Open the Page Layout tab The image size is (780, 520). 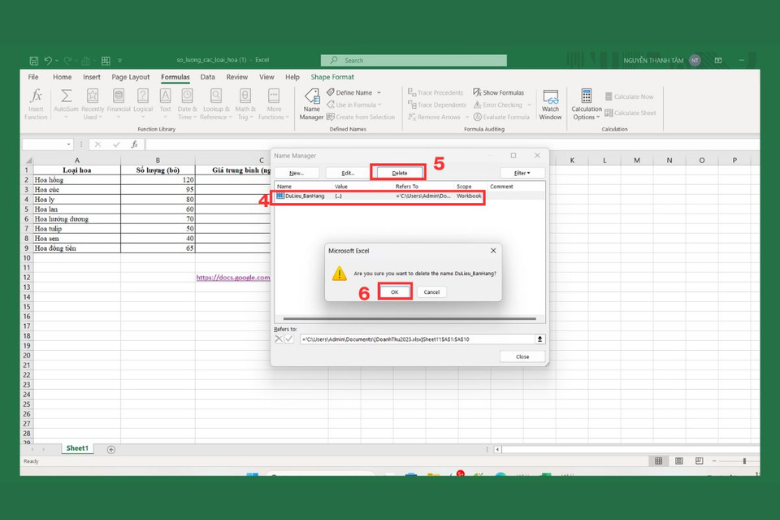[x=131, y=77]
